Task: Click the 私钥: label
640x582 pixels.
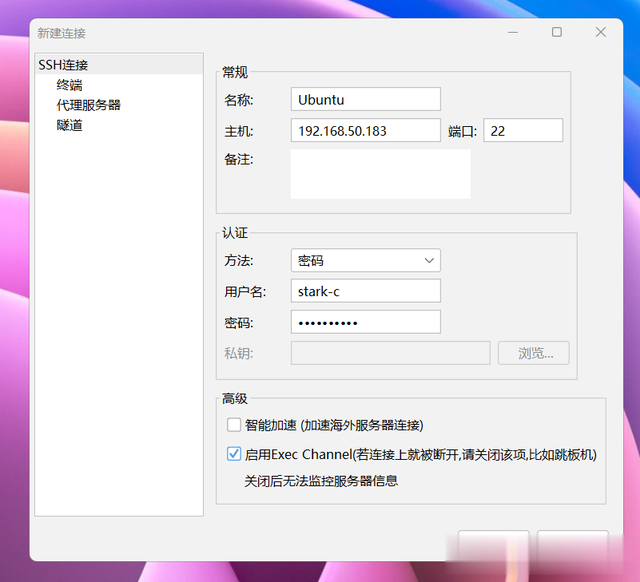Action: 239,353
